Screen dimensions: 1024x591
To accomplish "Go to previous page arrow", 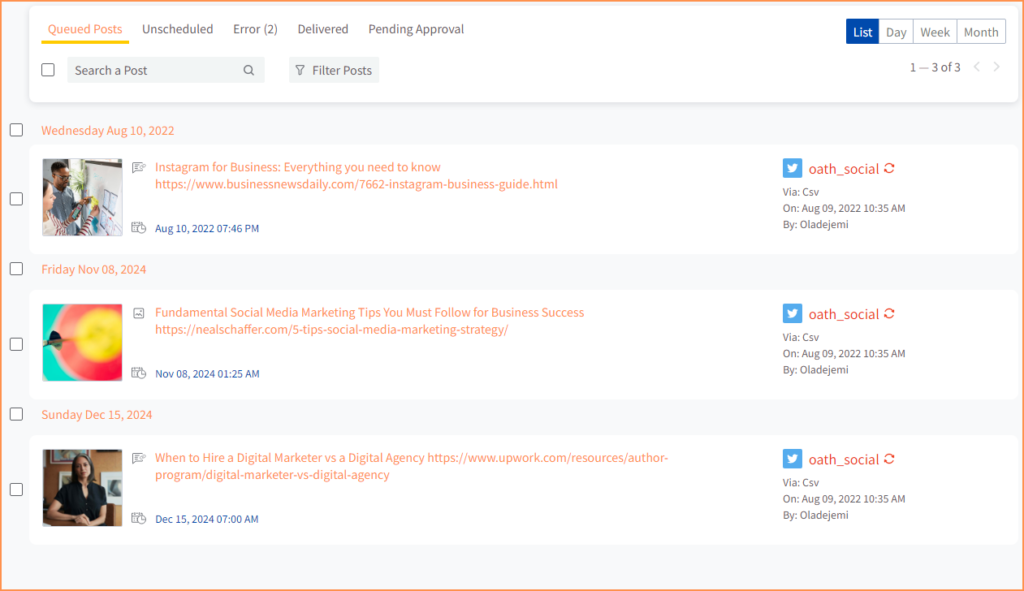I will [977, 67].
